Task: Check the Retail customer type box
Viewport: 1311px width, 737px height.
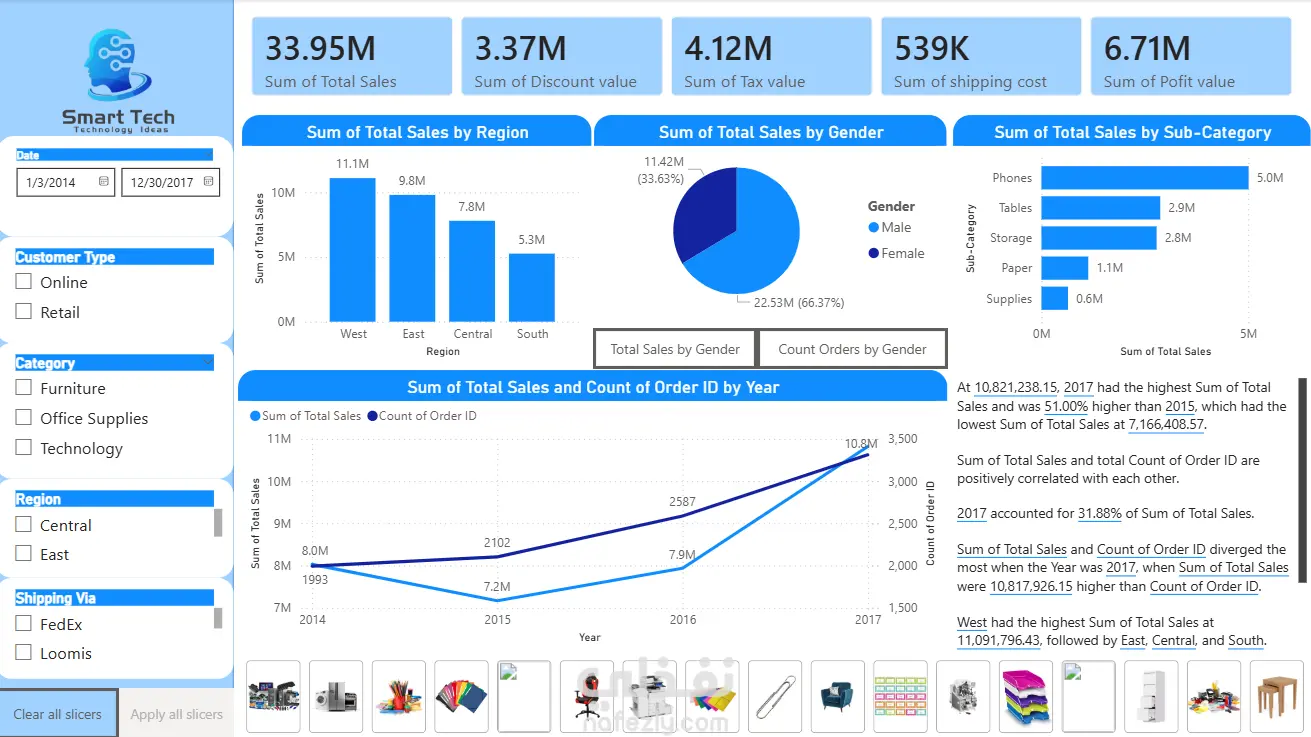Action: (x=24, y=312)
